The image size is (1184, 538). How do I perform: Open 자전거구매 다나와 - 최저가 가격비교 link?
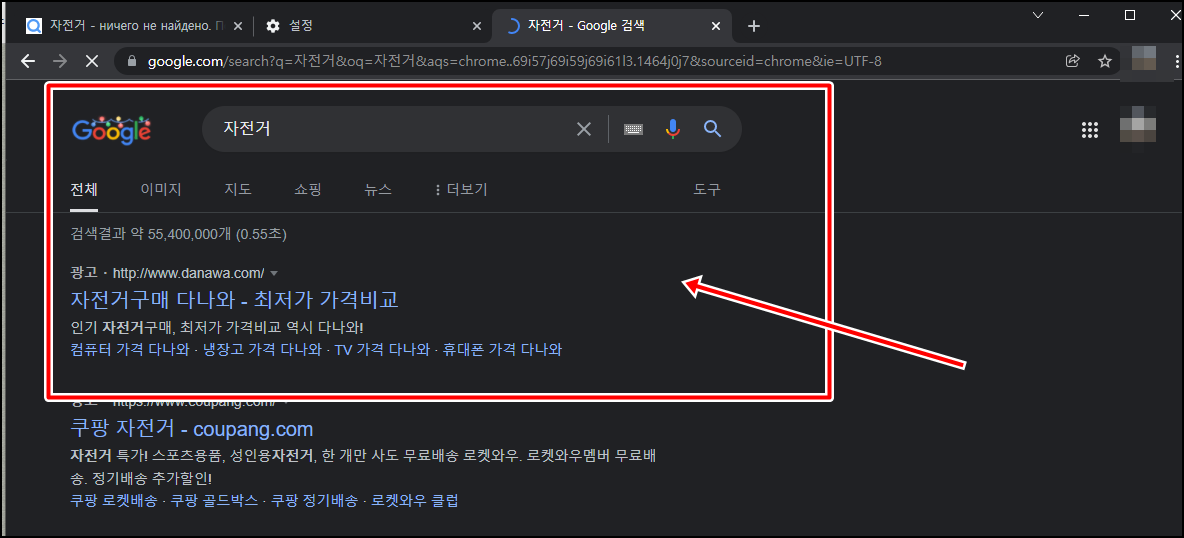click(x=235, y=300)
